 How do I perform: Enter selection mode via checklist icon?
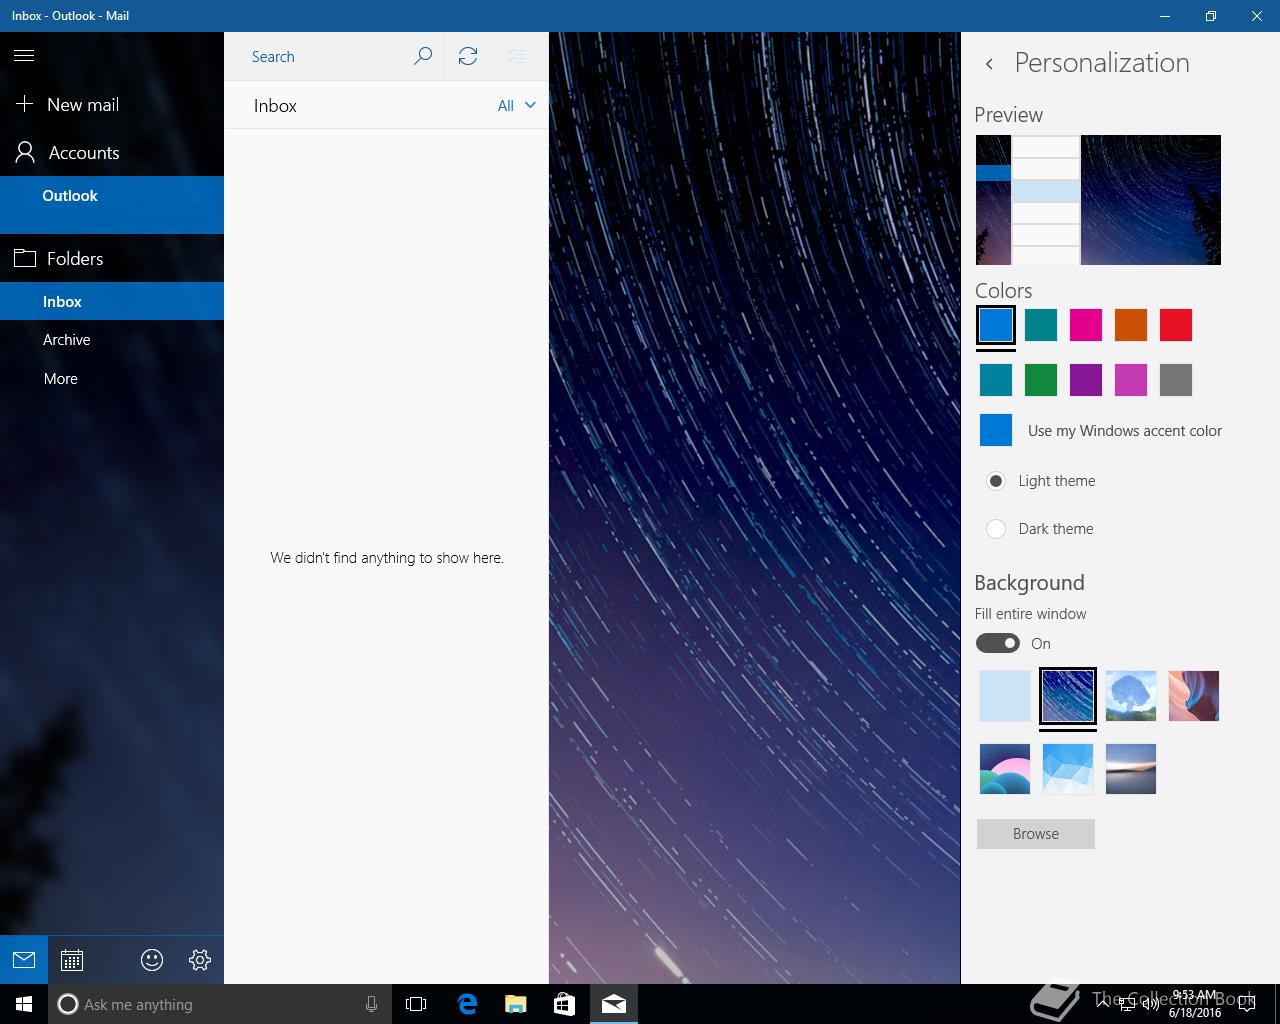pos(516,56)
